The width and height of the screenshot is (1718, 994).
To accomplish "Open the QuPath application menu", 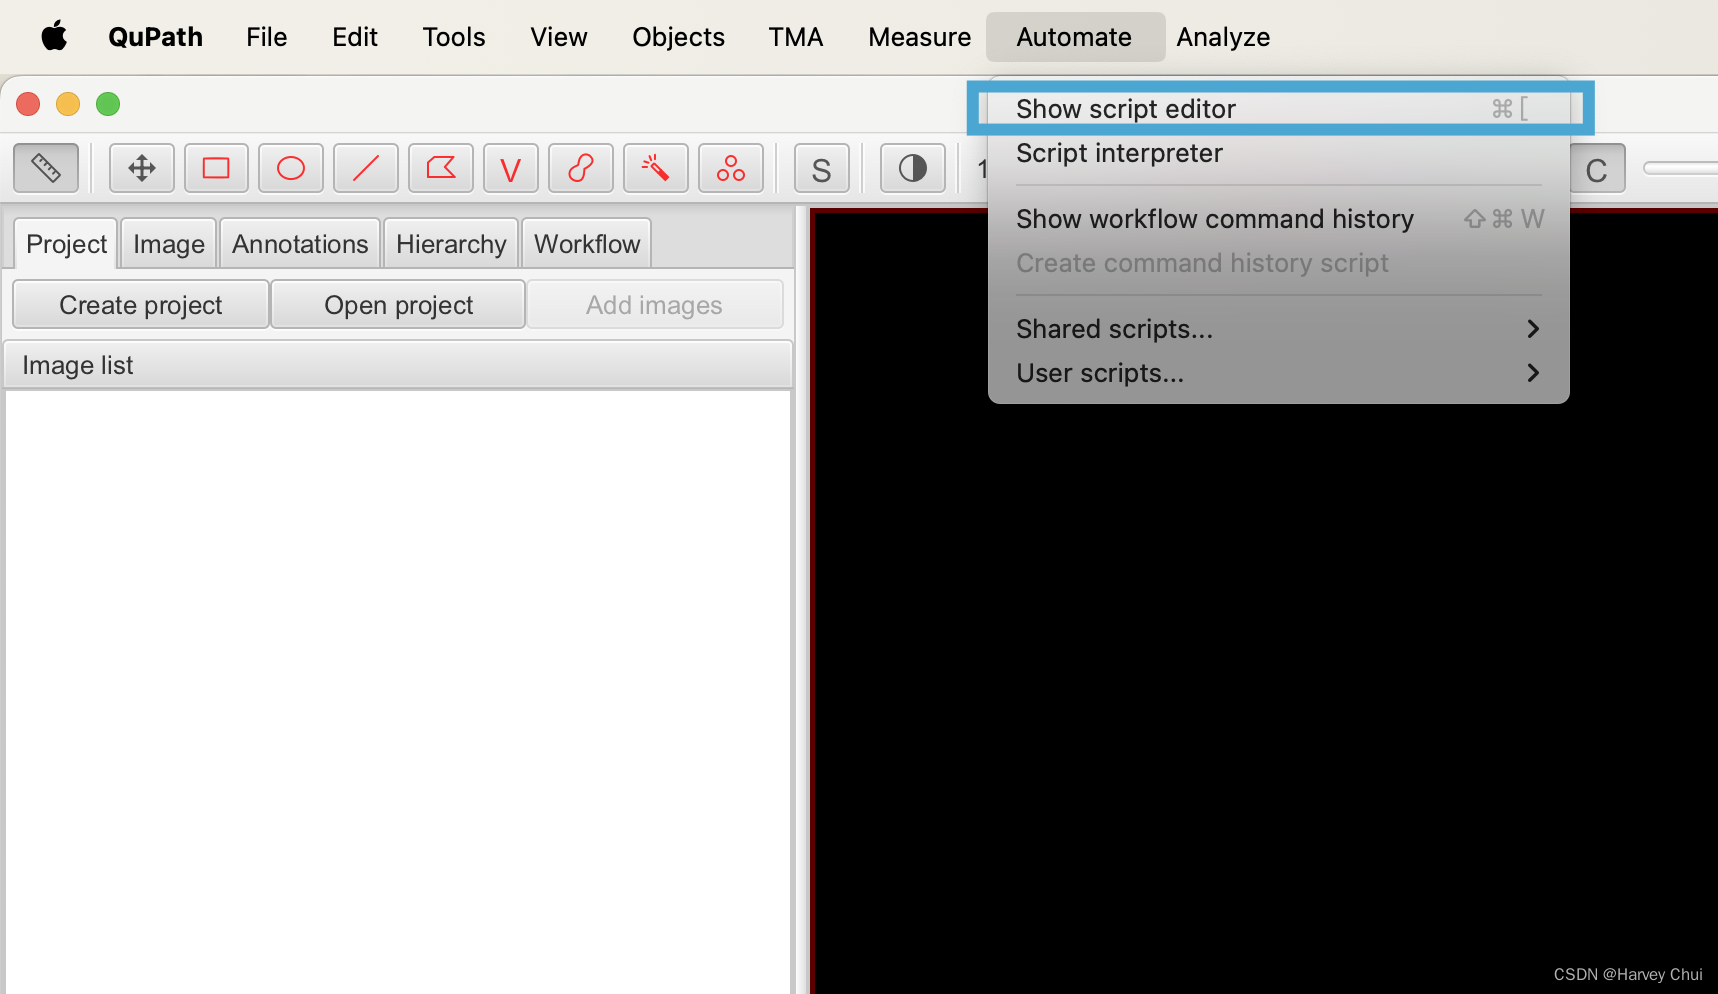I will pyautogui.click(x=155, y=37).
